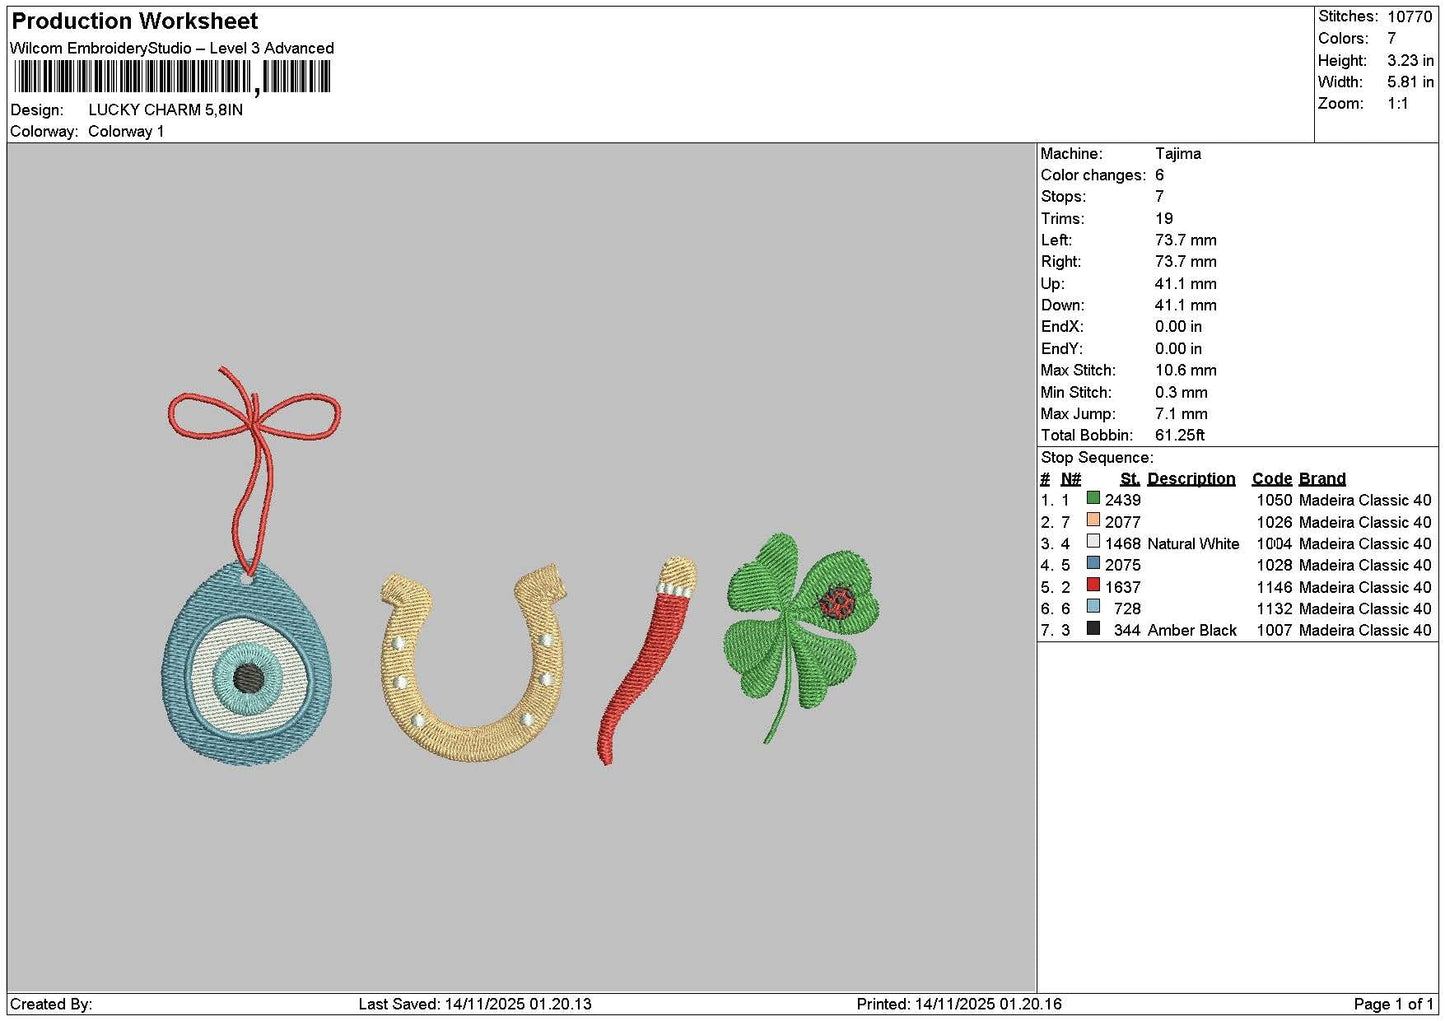Click the 'N#' column header

coord(1071,479)
